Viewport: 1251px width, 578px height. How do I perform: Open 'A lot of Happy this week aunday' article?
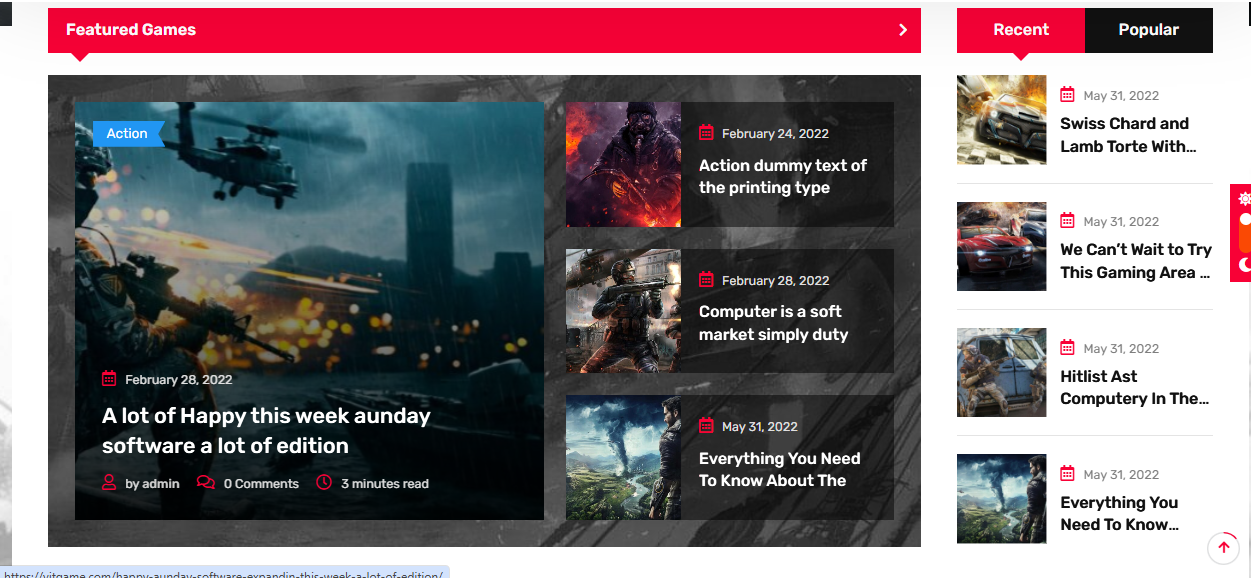[x=266, y=431]
